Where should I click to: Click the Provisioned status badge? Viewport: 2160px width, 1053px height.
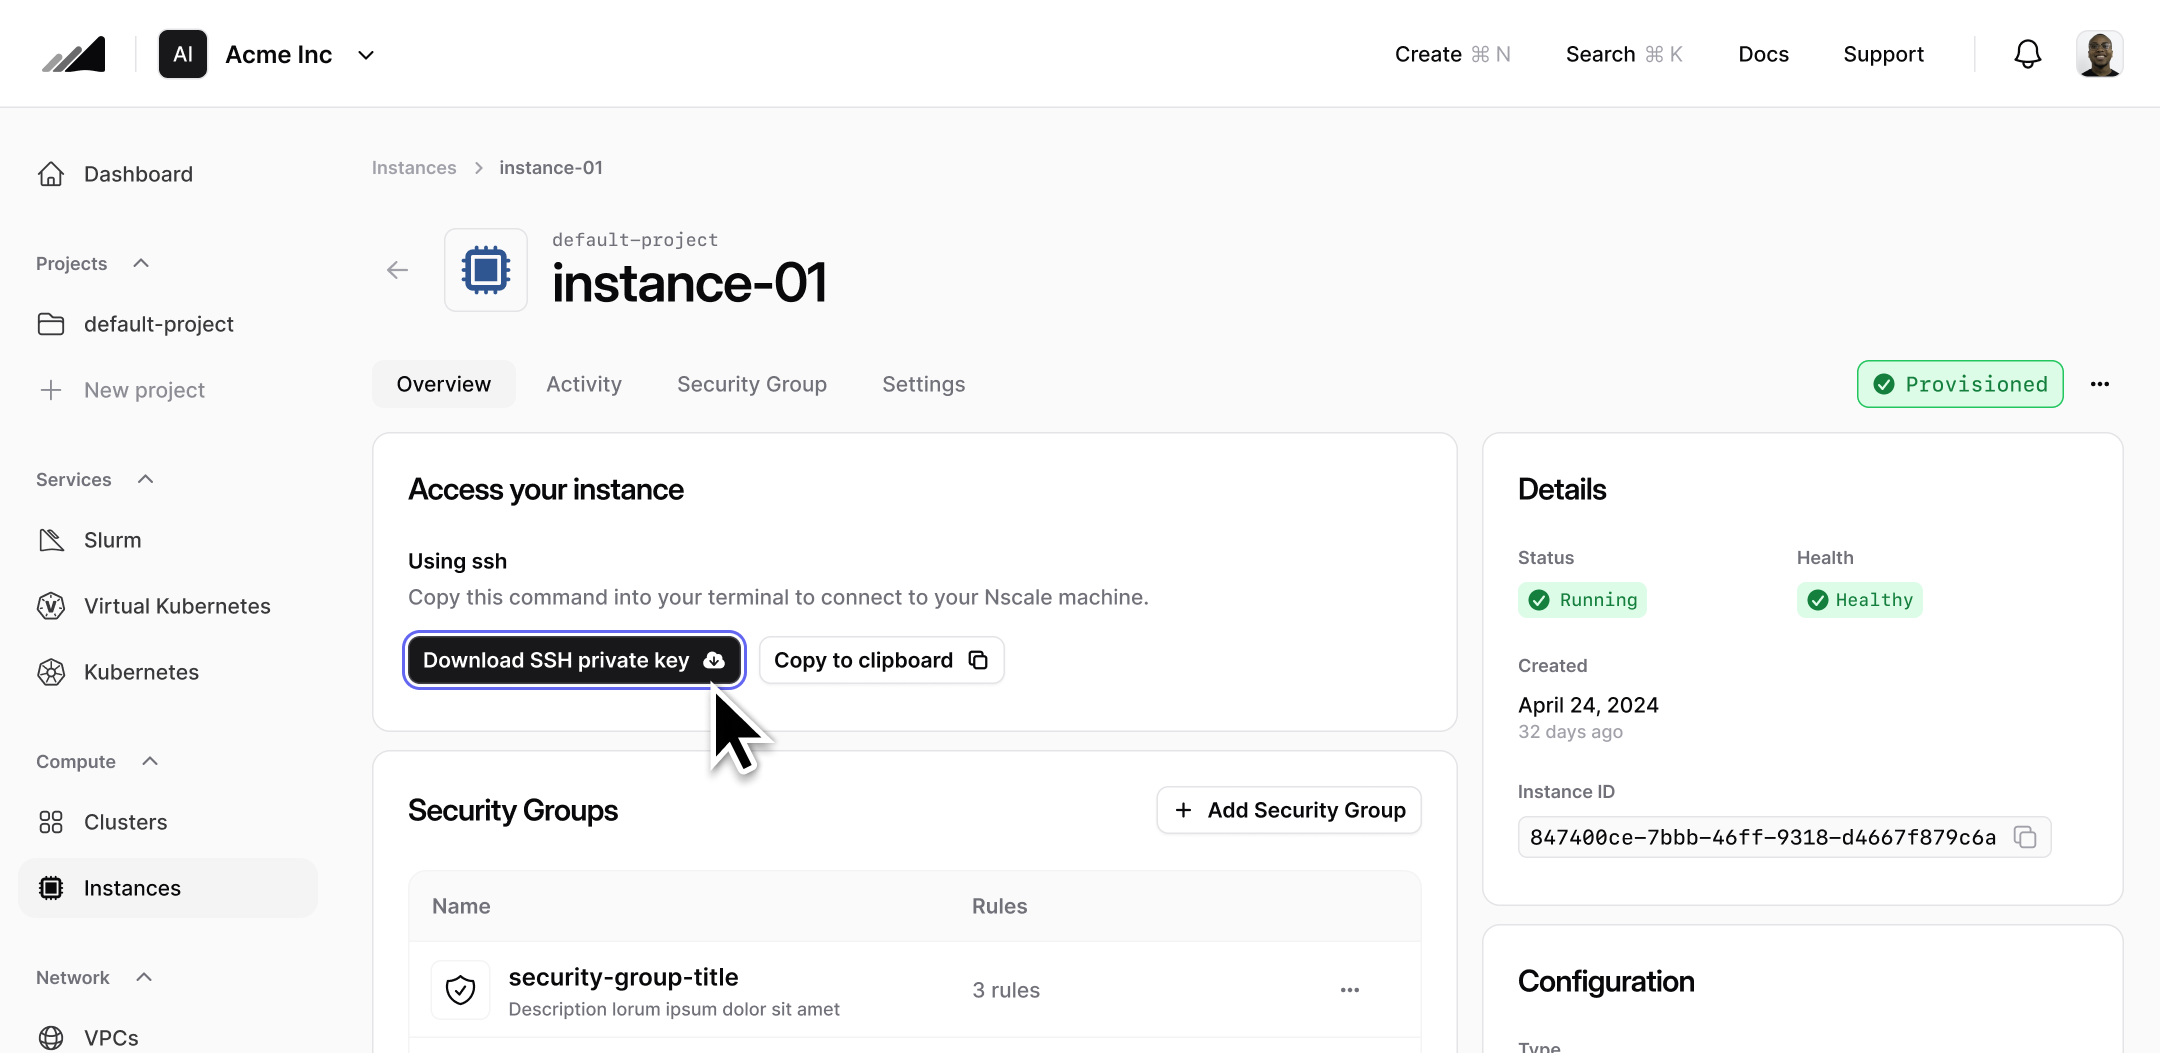tap(1959, 384)
